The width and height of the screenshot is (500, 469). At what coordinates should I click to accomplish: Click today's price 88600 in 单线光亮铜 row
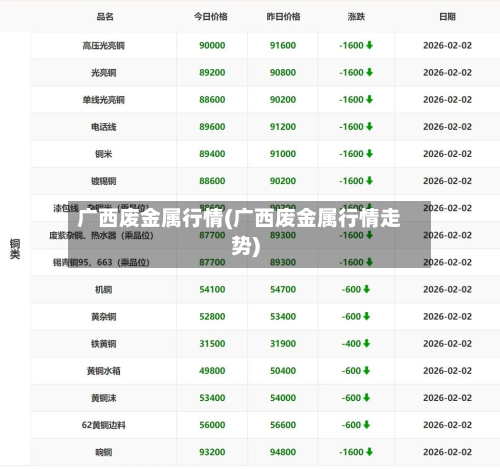point(212,100)
